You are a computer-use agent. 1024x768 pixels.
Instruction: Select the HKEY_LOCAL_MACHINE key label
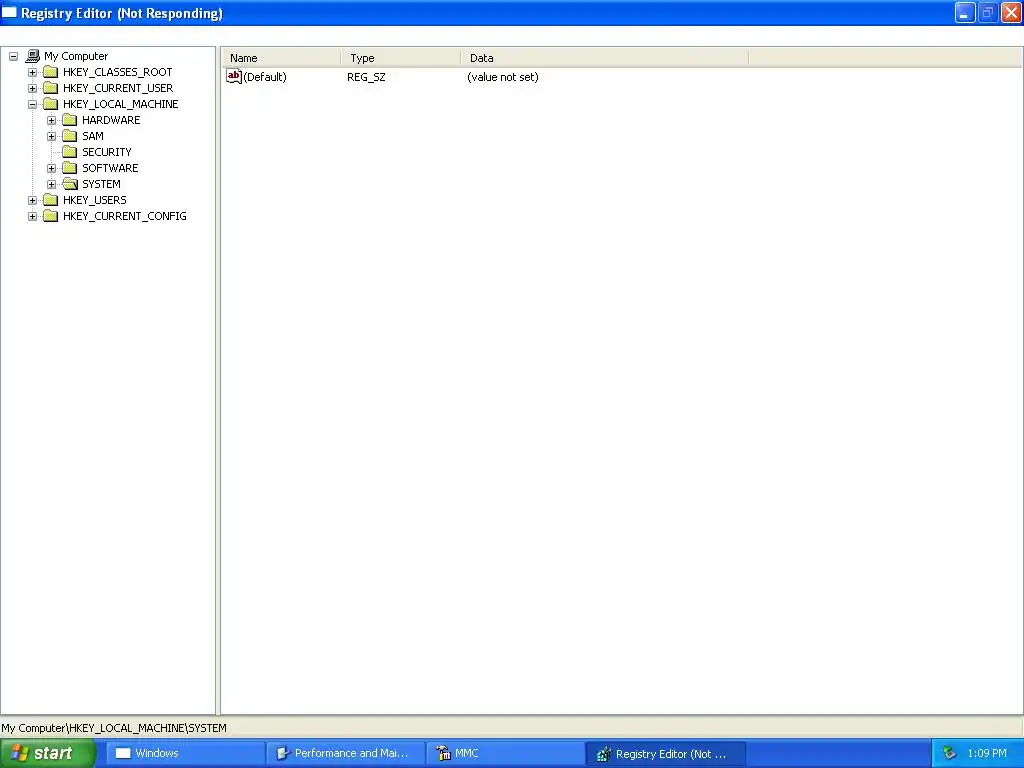point(121,104)
